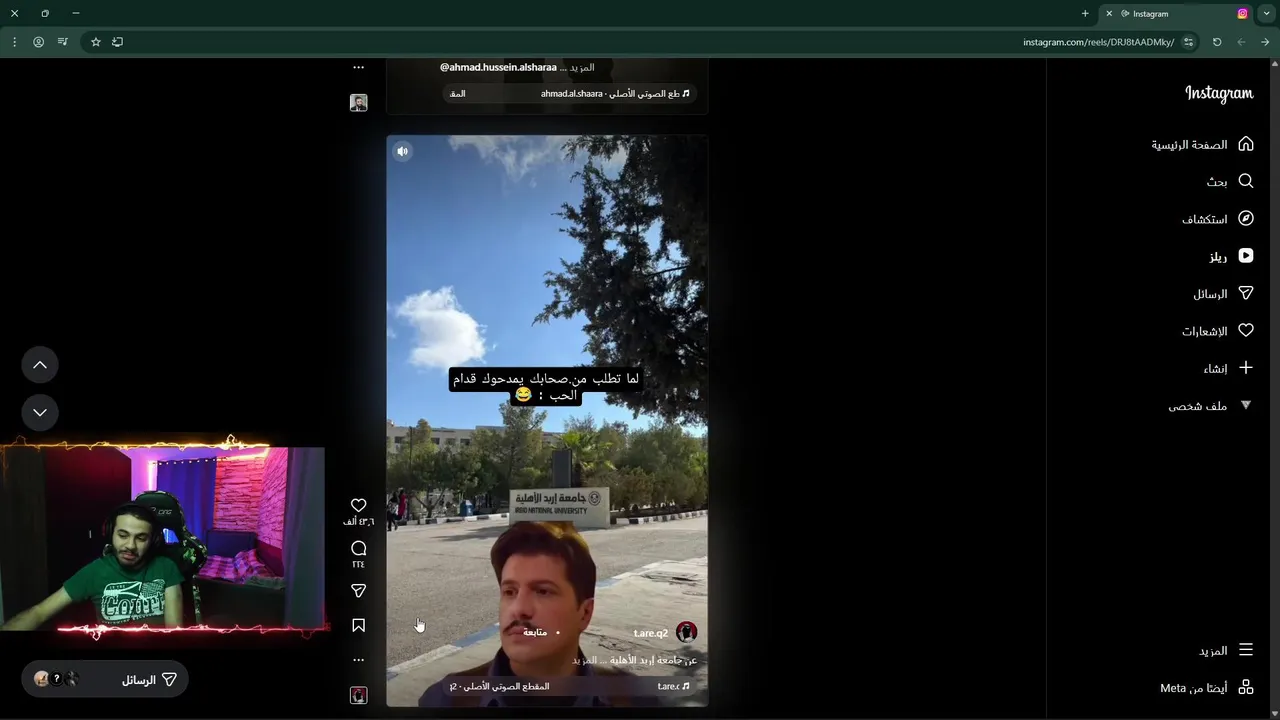Open comments on the t.are.q2 reel
1280x720 pixels.
358,548
